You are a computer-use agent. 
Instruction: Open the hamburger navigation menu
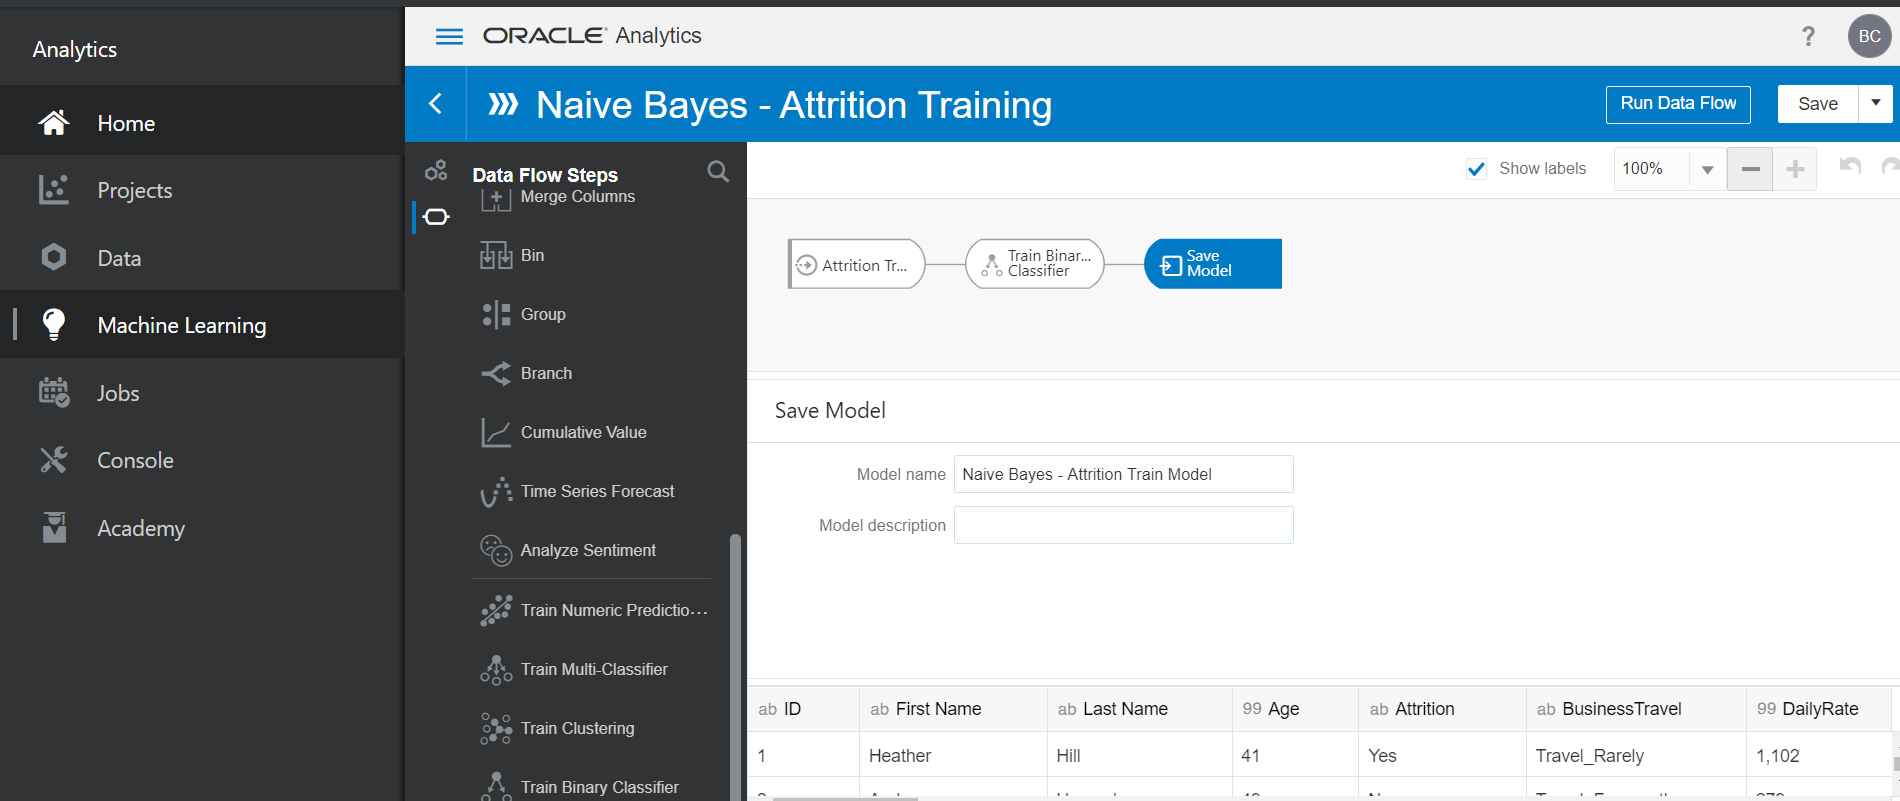point(449,36)
